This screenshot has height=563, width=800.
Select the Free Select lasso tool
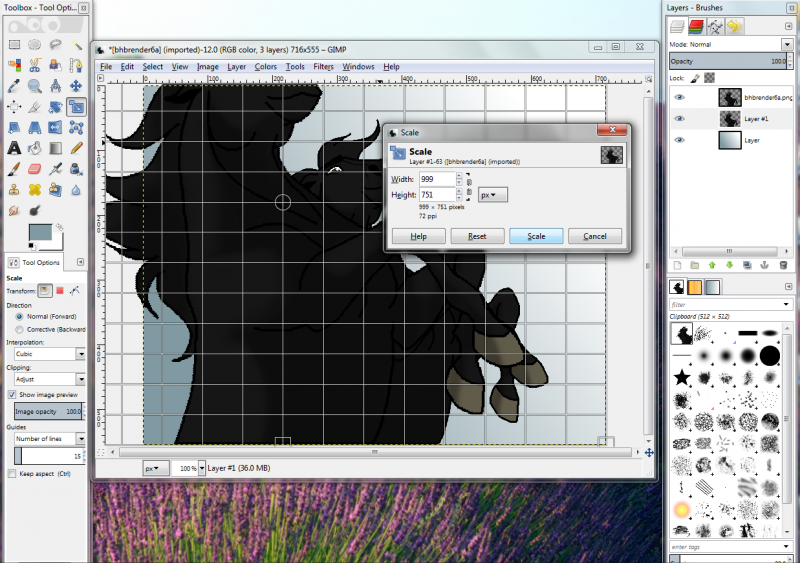click(x=55, y=45)
